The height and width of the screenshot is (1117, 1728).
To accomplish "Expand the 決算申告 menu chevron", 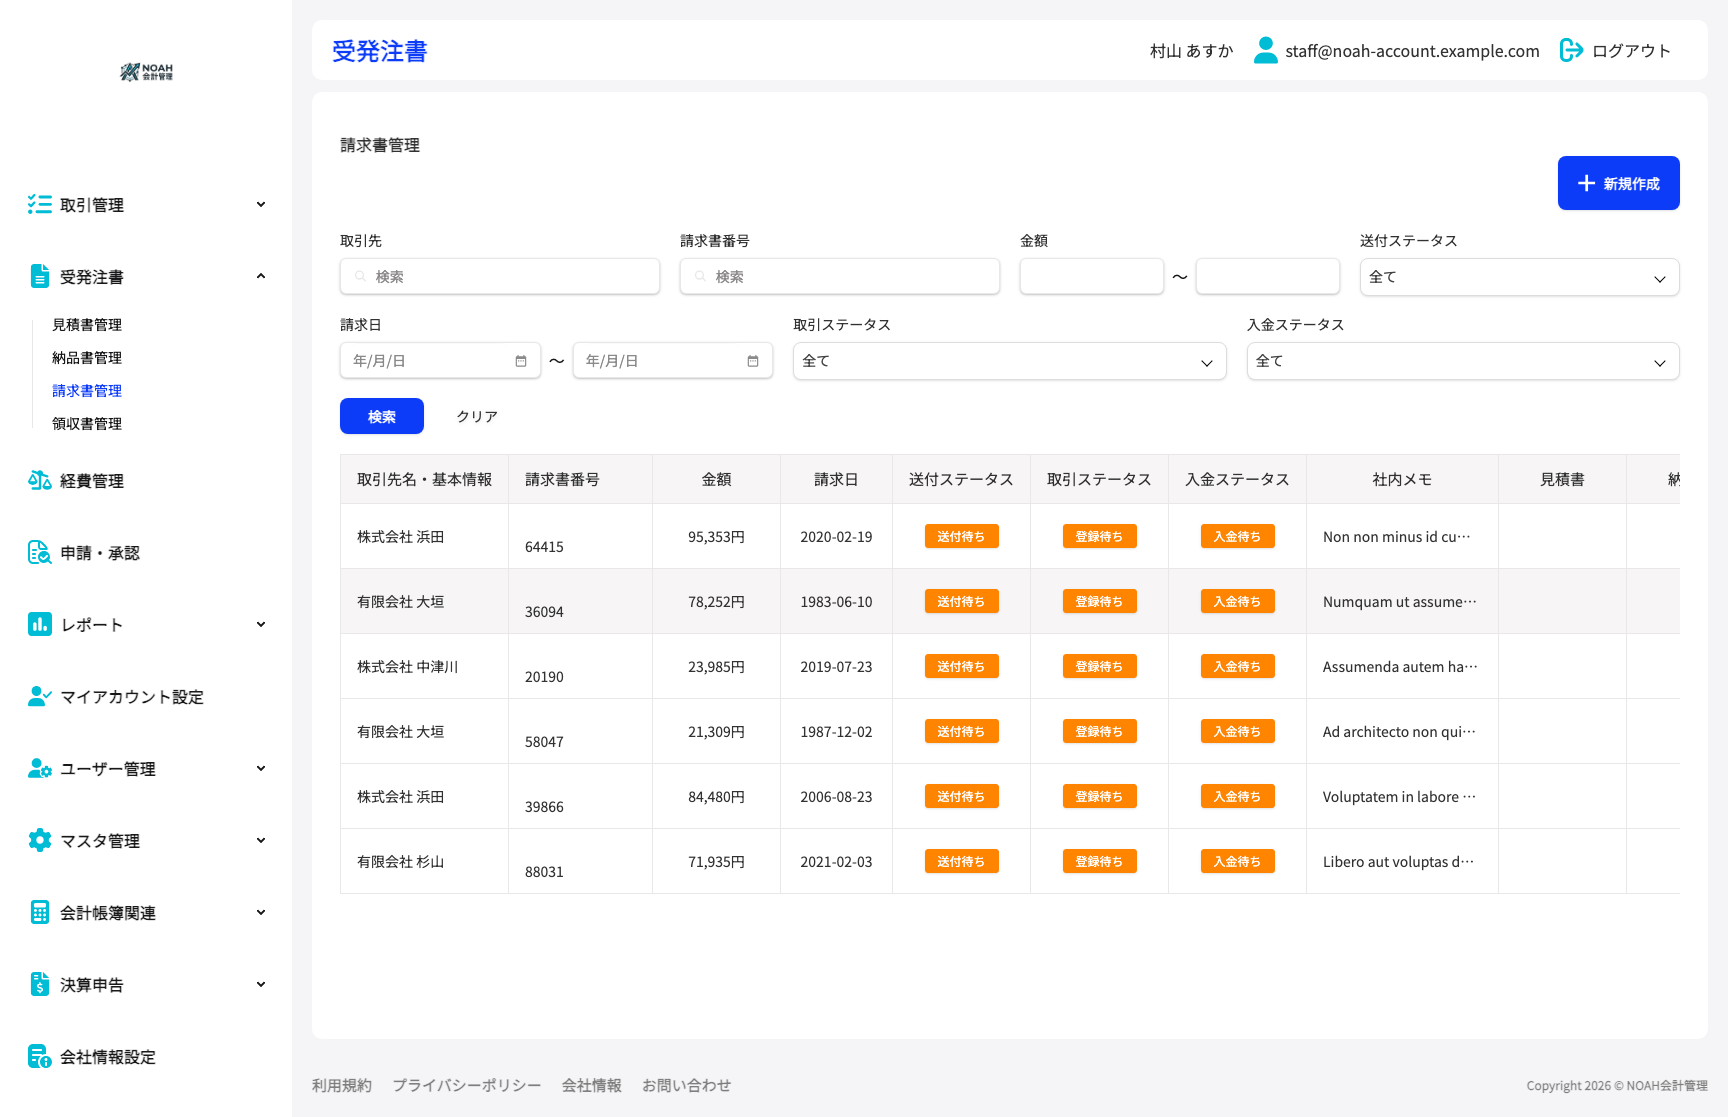I will [x=261, y=984].
